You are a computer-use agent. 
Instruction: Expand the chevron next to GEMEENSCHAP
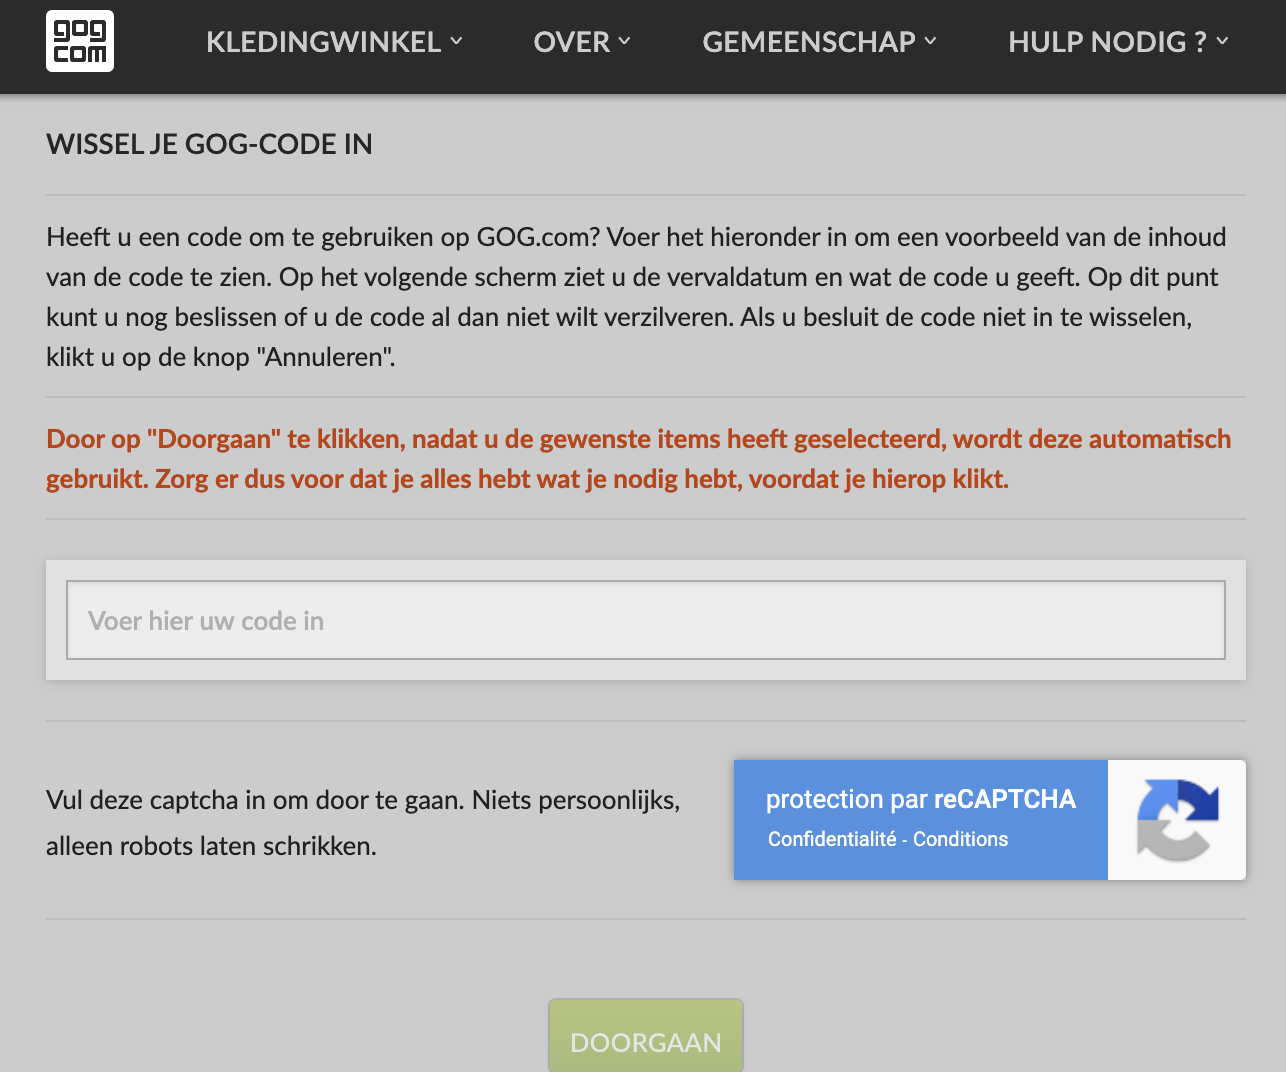[x=930, y=41]
